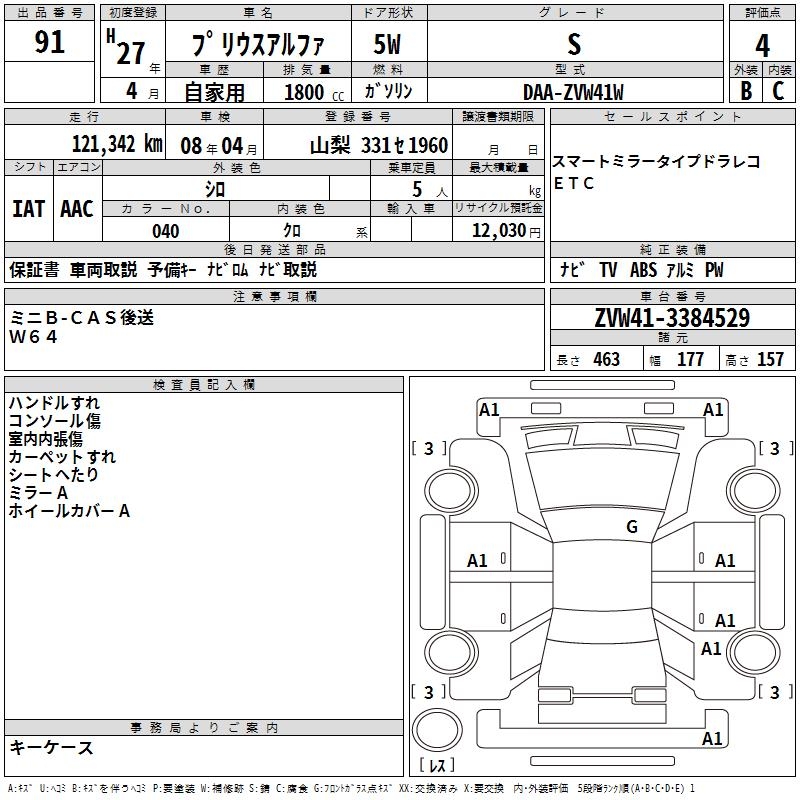The image size is (800, 800).
Task: Click 車両取説 in later-shipped parts
Action: (104, 270)
